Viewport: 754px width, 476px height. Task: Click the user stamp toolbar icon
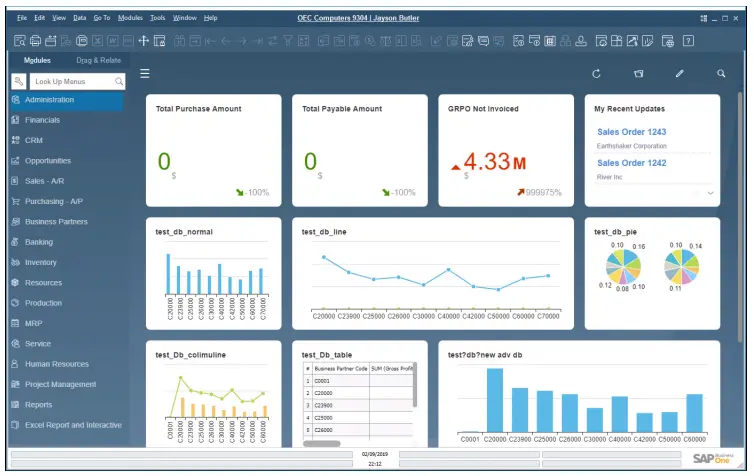pyautogui.click(x=581, y=41)
